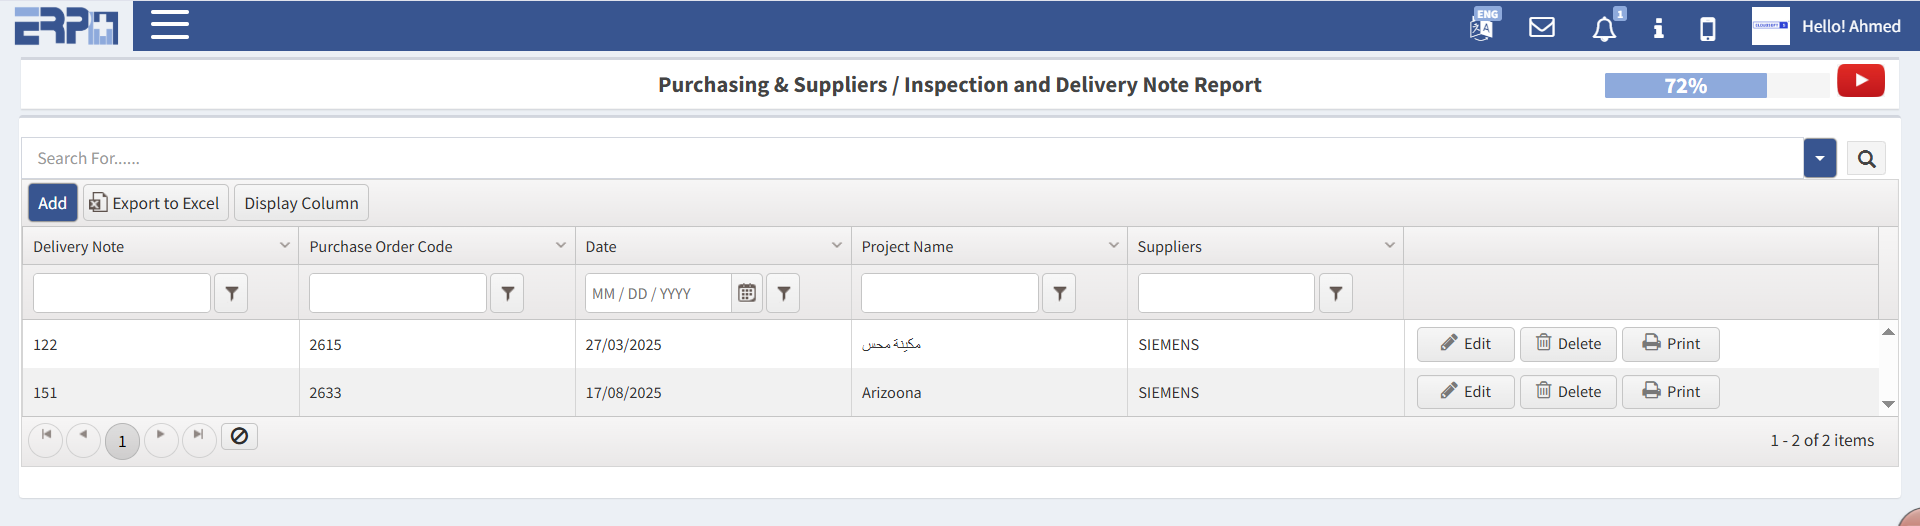Open the hamburger navigation menu
The width and height of the screenshot is (1920, 526).
point(170,25)
